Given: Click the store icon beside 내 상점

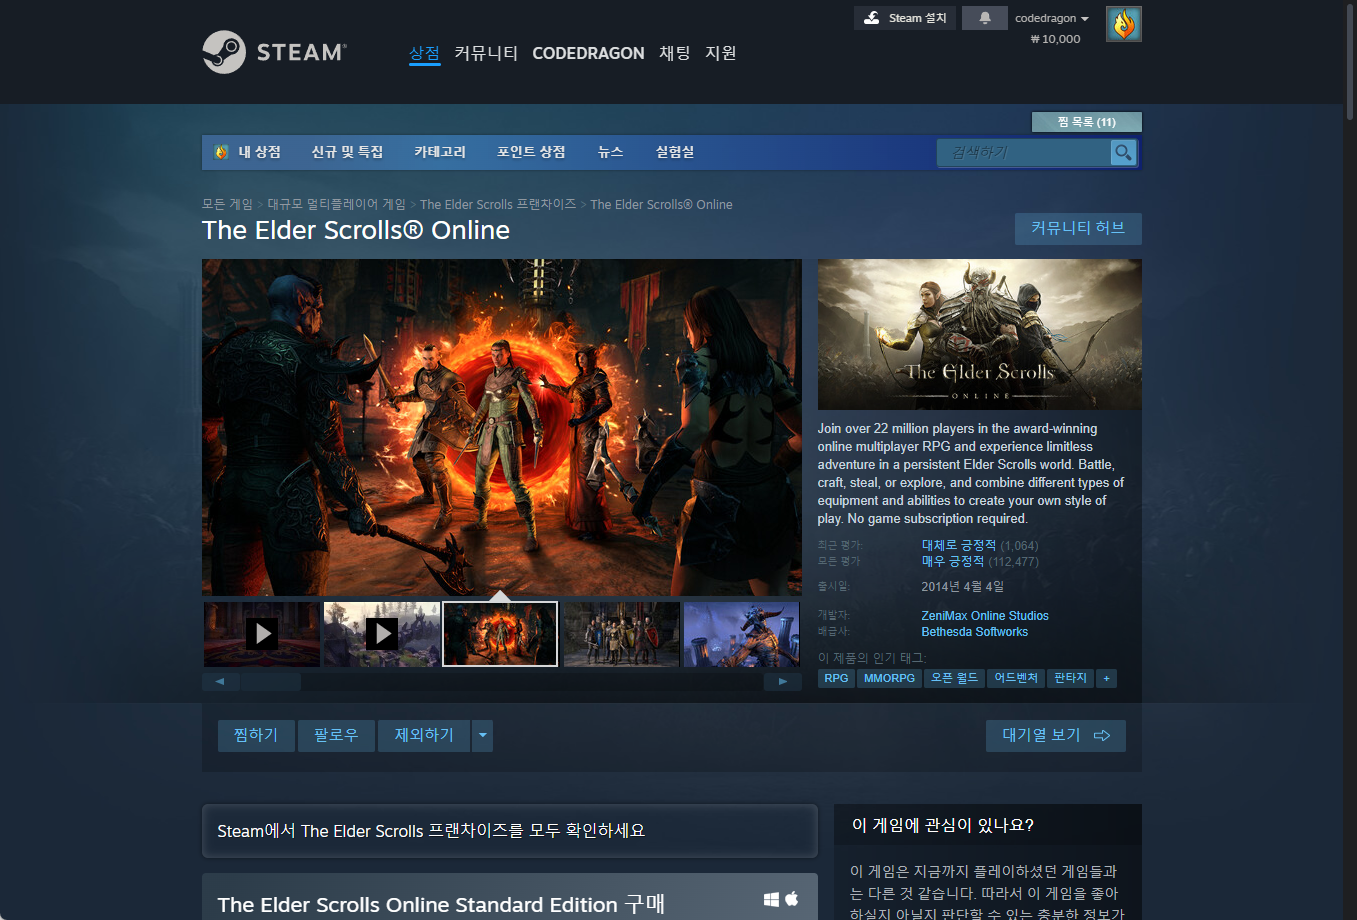Looking at the screenshot, I should pos(222,152).
